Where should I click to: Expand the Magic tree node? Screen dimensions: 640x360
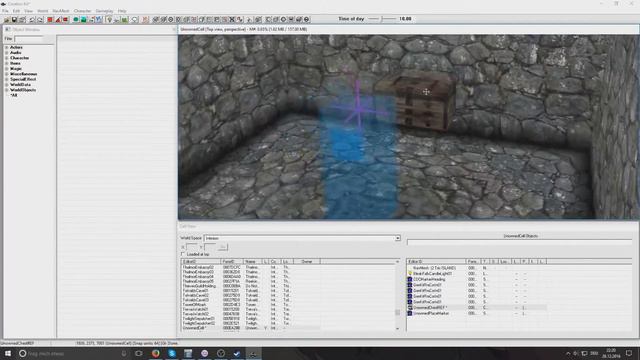pos(7,69)
